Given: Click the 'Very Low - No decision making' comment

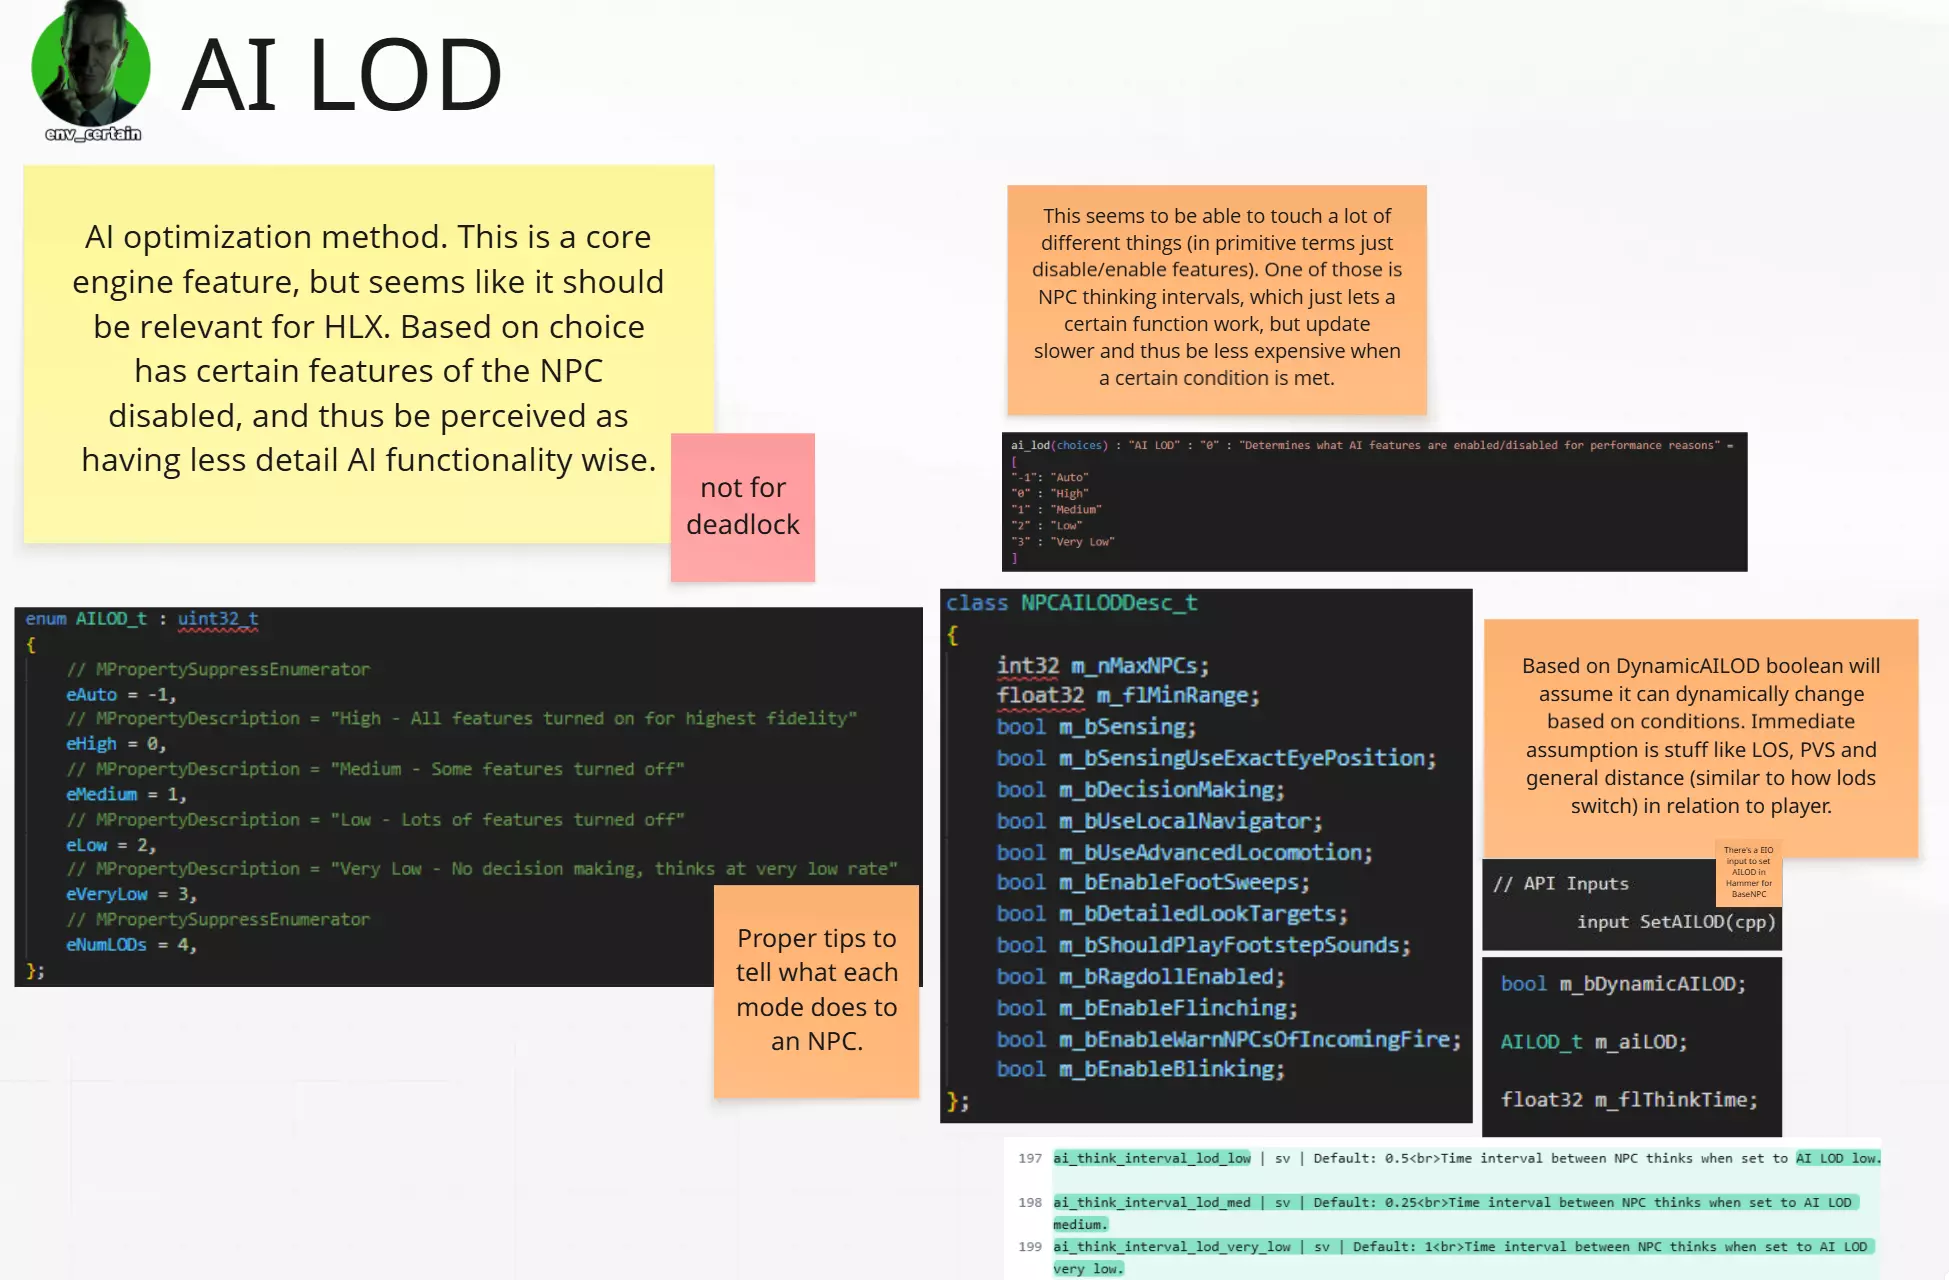Looking at the screenshot, I should click(482, 869).
